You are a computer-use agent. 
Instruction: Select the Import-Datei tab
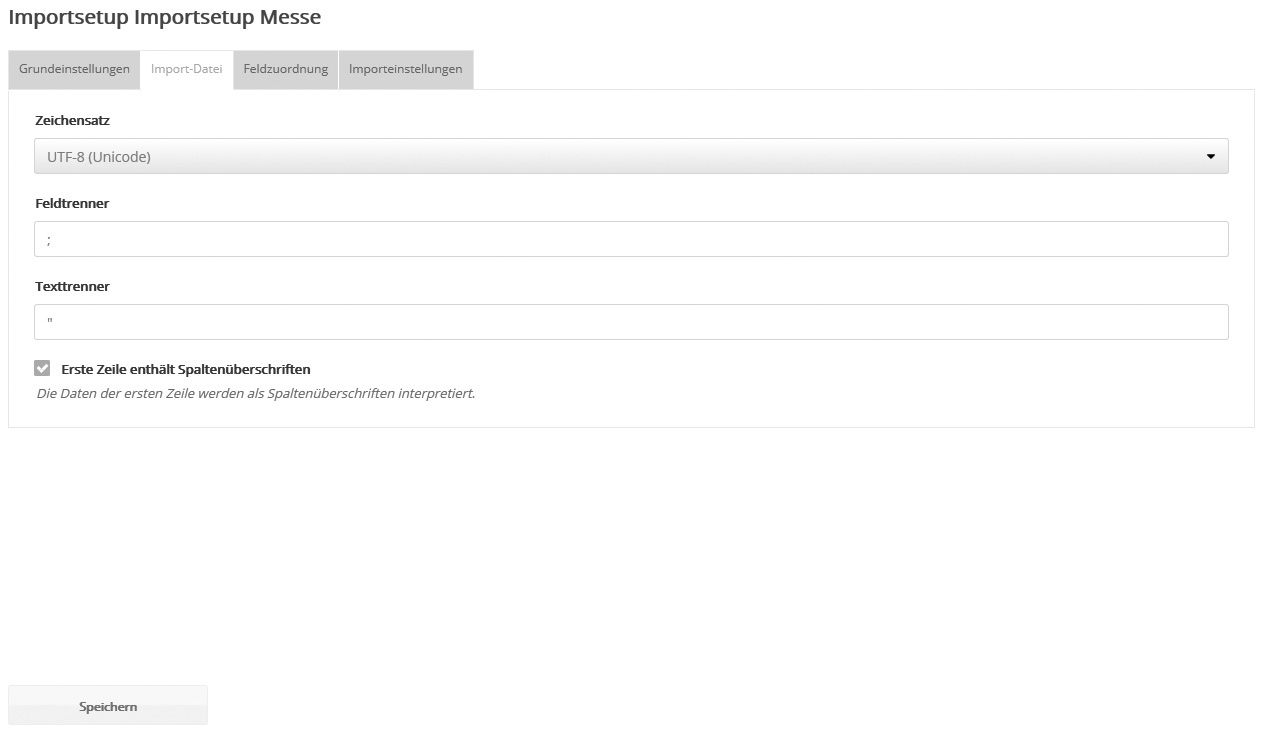[186, 69]
